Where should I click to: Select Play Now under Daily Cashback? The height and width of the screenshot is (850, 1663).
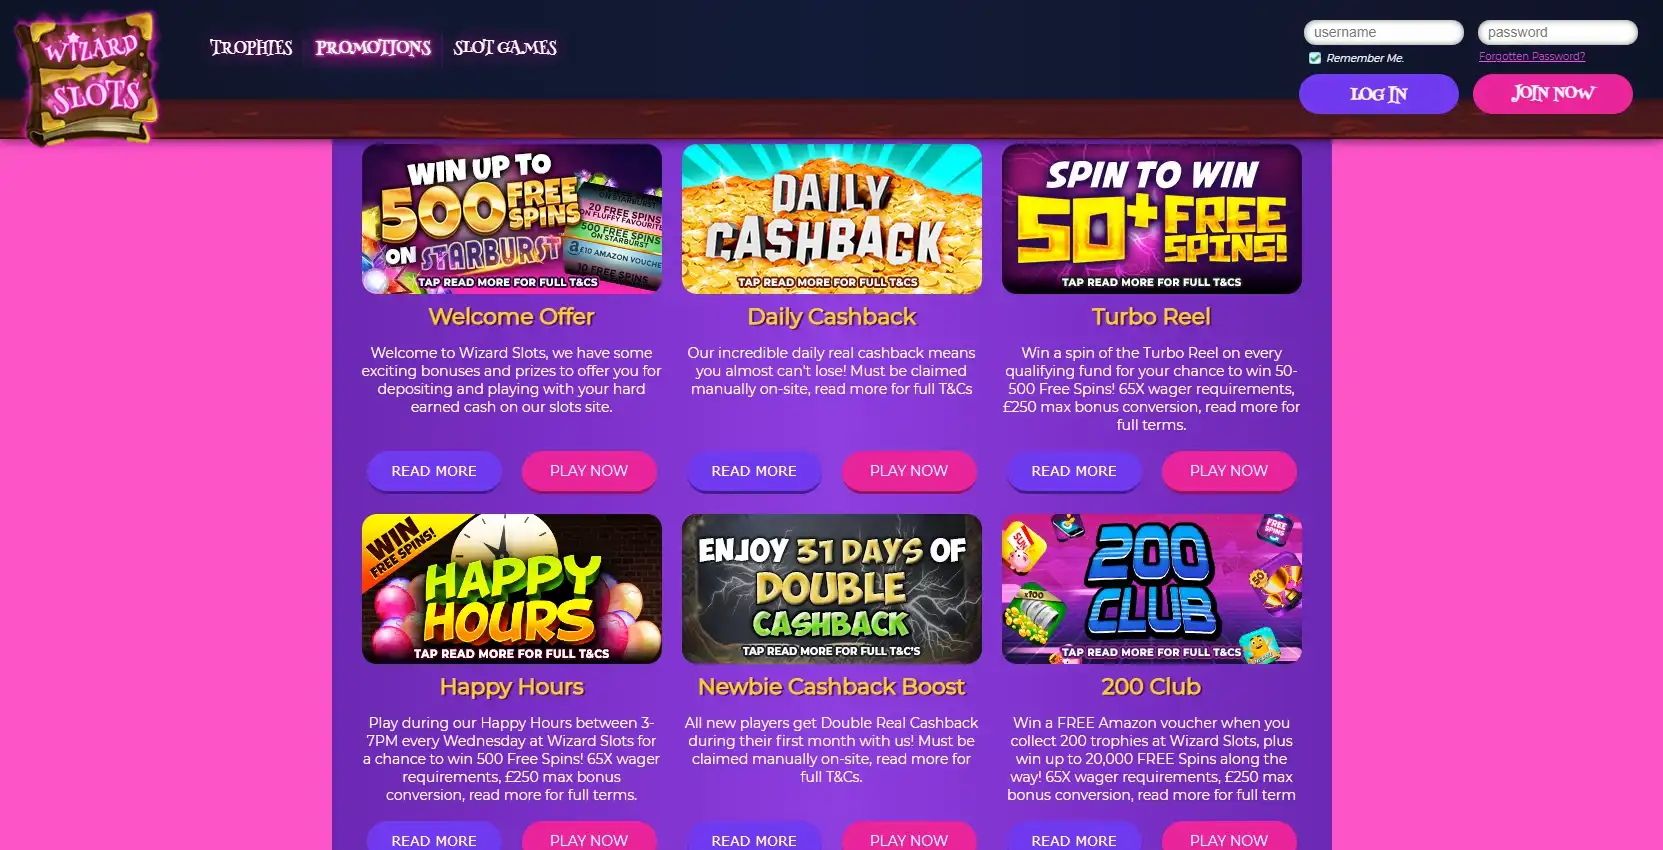909,471
